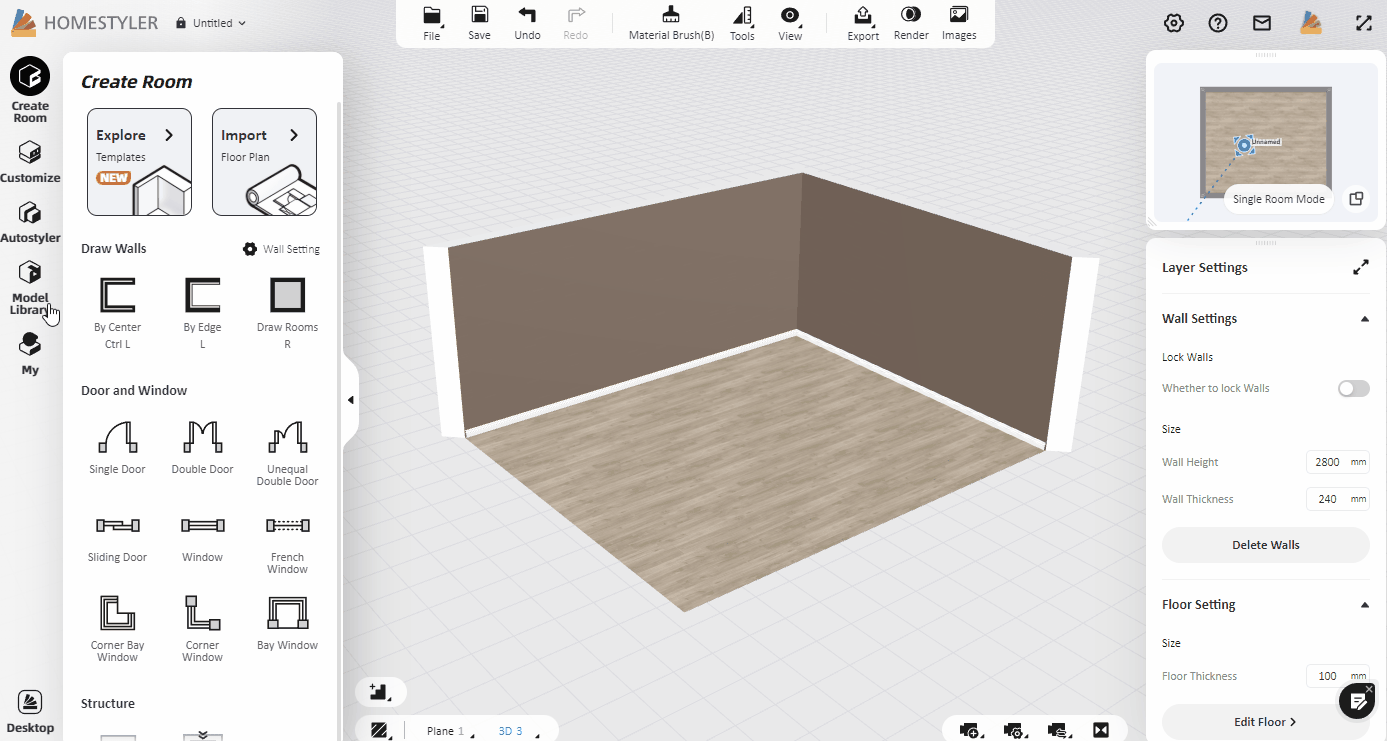Click the Delete Walls button
1387x741 pixels.
point(1265,545)
